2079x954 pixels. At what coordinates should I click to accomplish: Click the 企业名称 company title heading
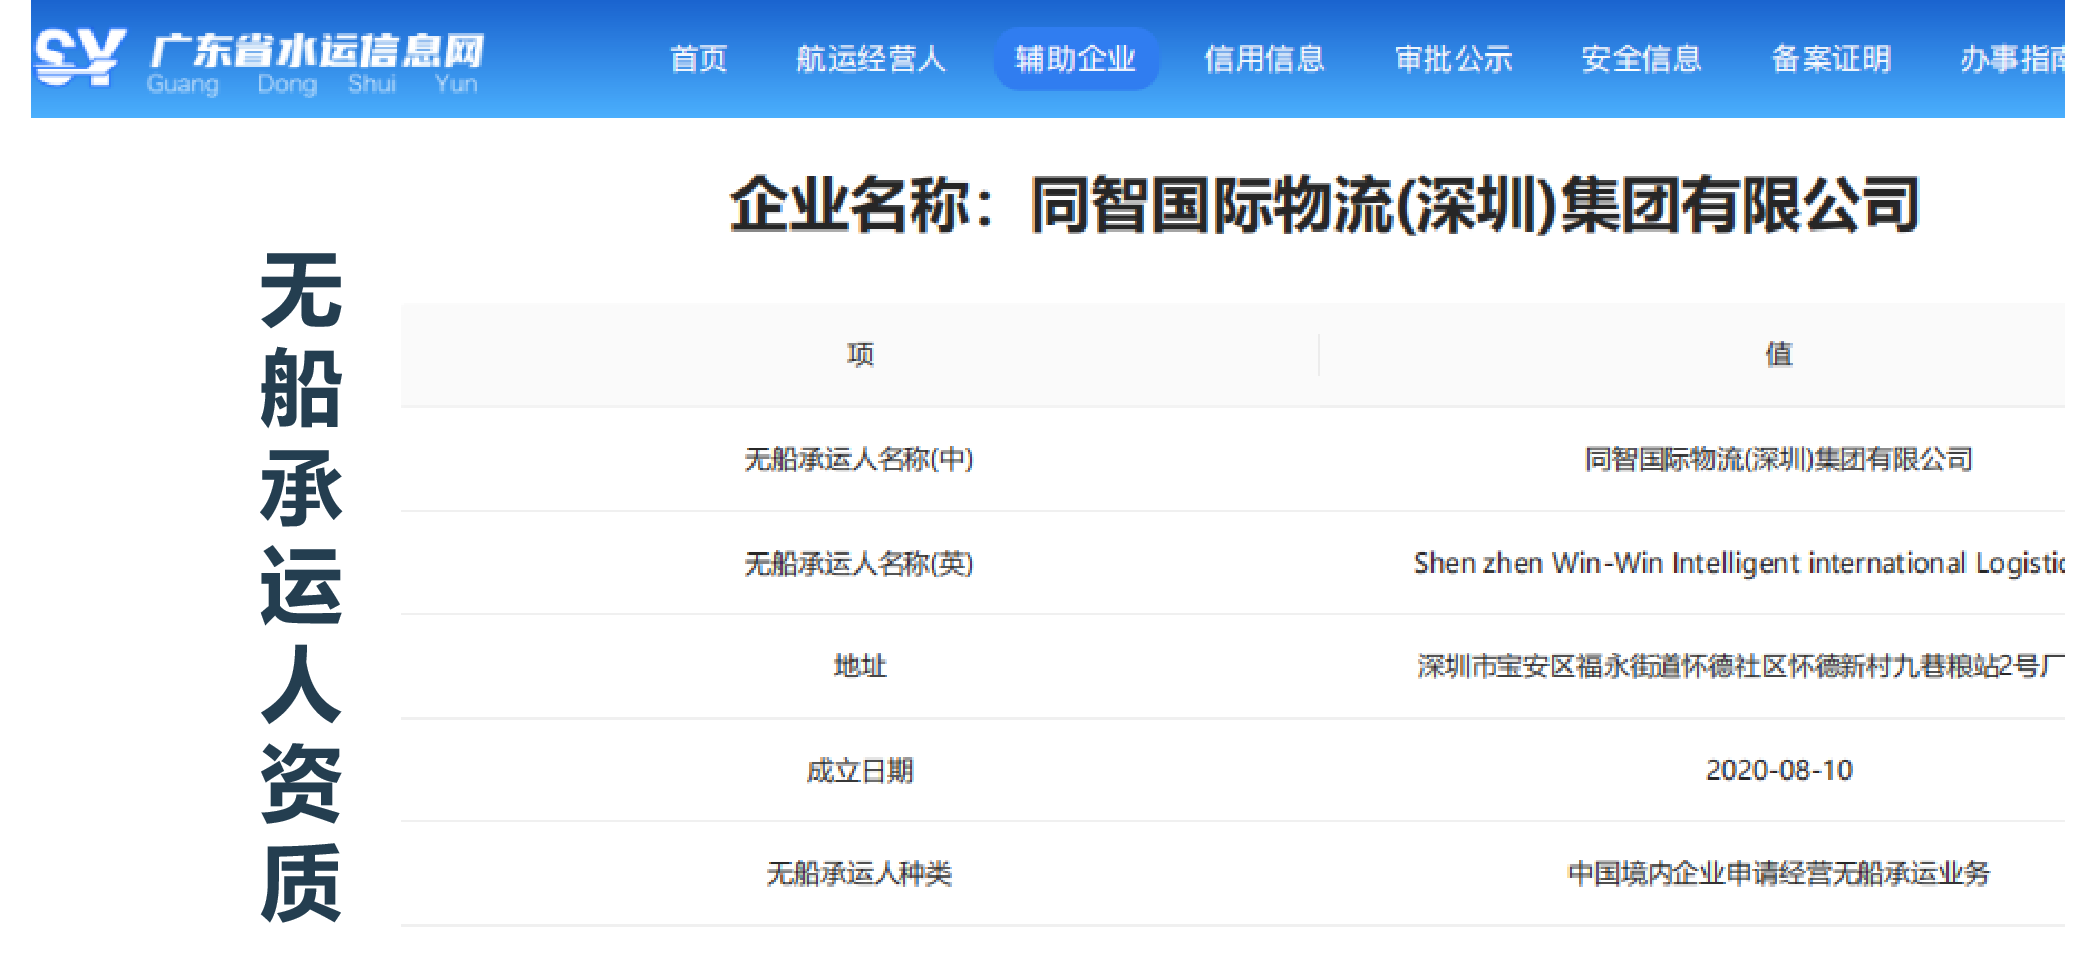pyautogui.click(x=1324, y=205)
